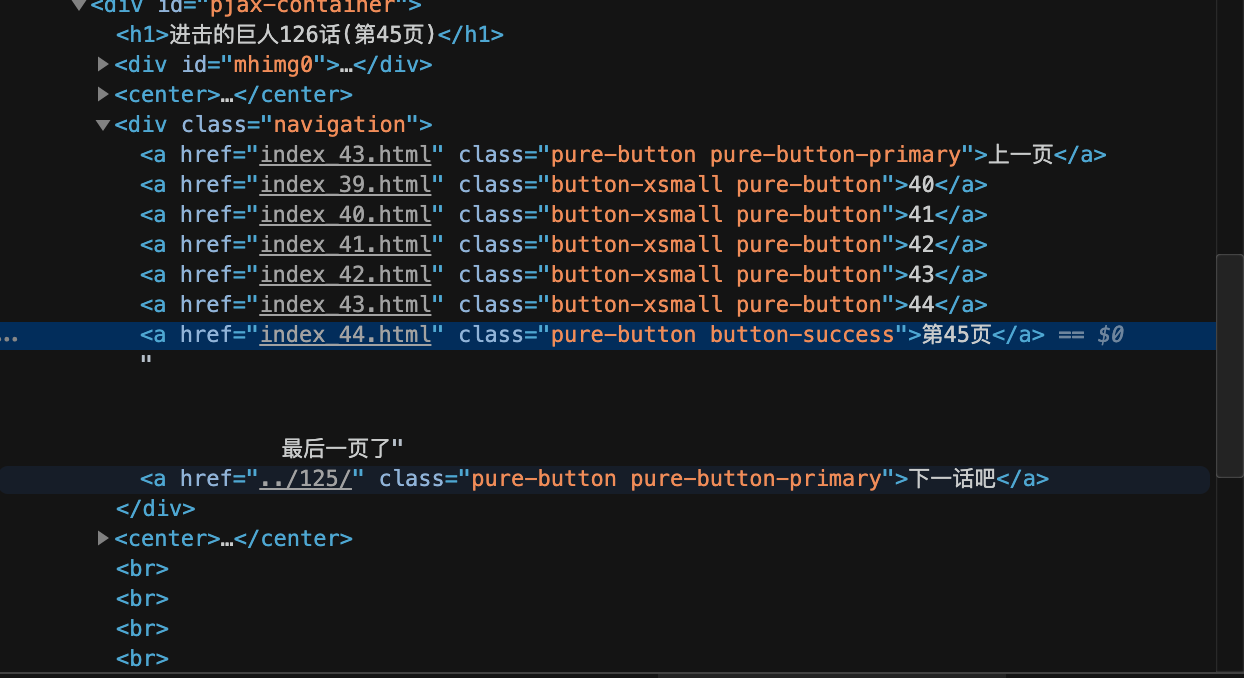Select the h1 text 进击的巨人126话(第45页)
Image resolution: width=1244 pixels, height=678 pixels.
tap(304, 35)
